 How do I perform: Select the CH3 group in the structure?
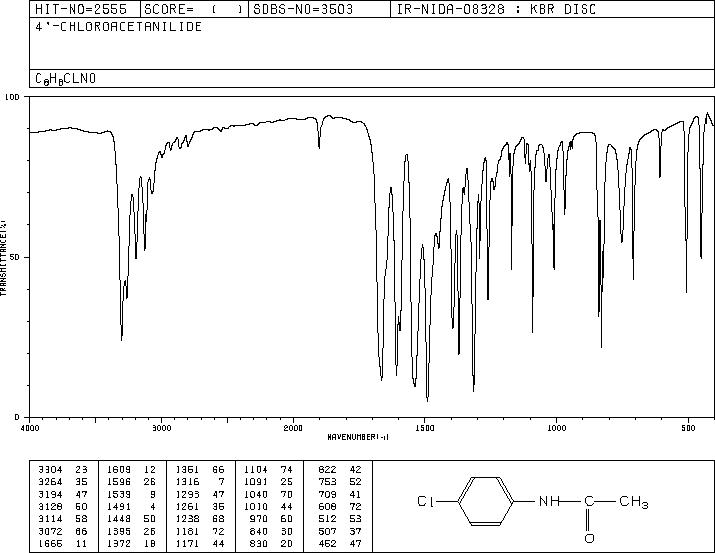click(x=634, y=502)
